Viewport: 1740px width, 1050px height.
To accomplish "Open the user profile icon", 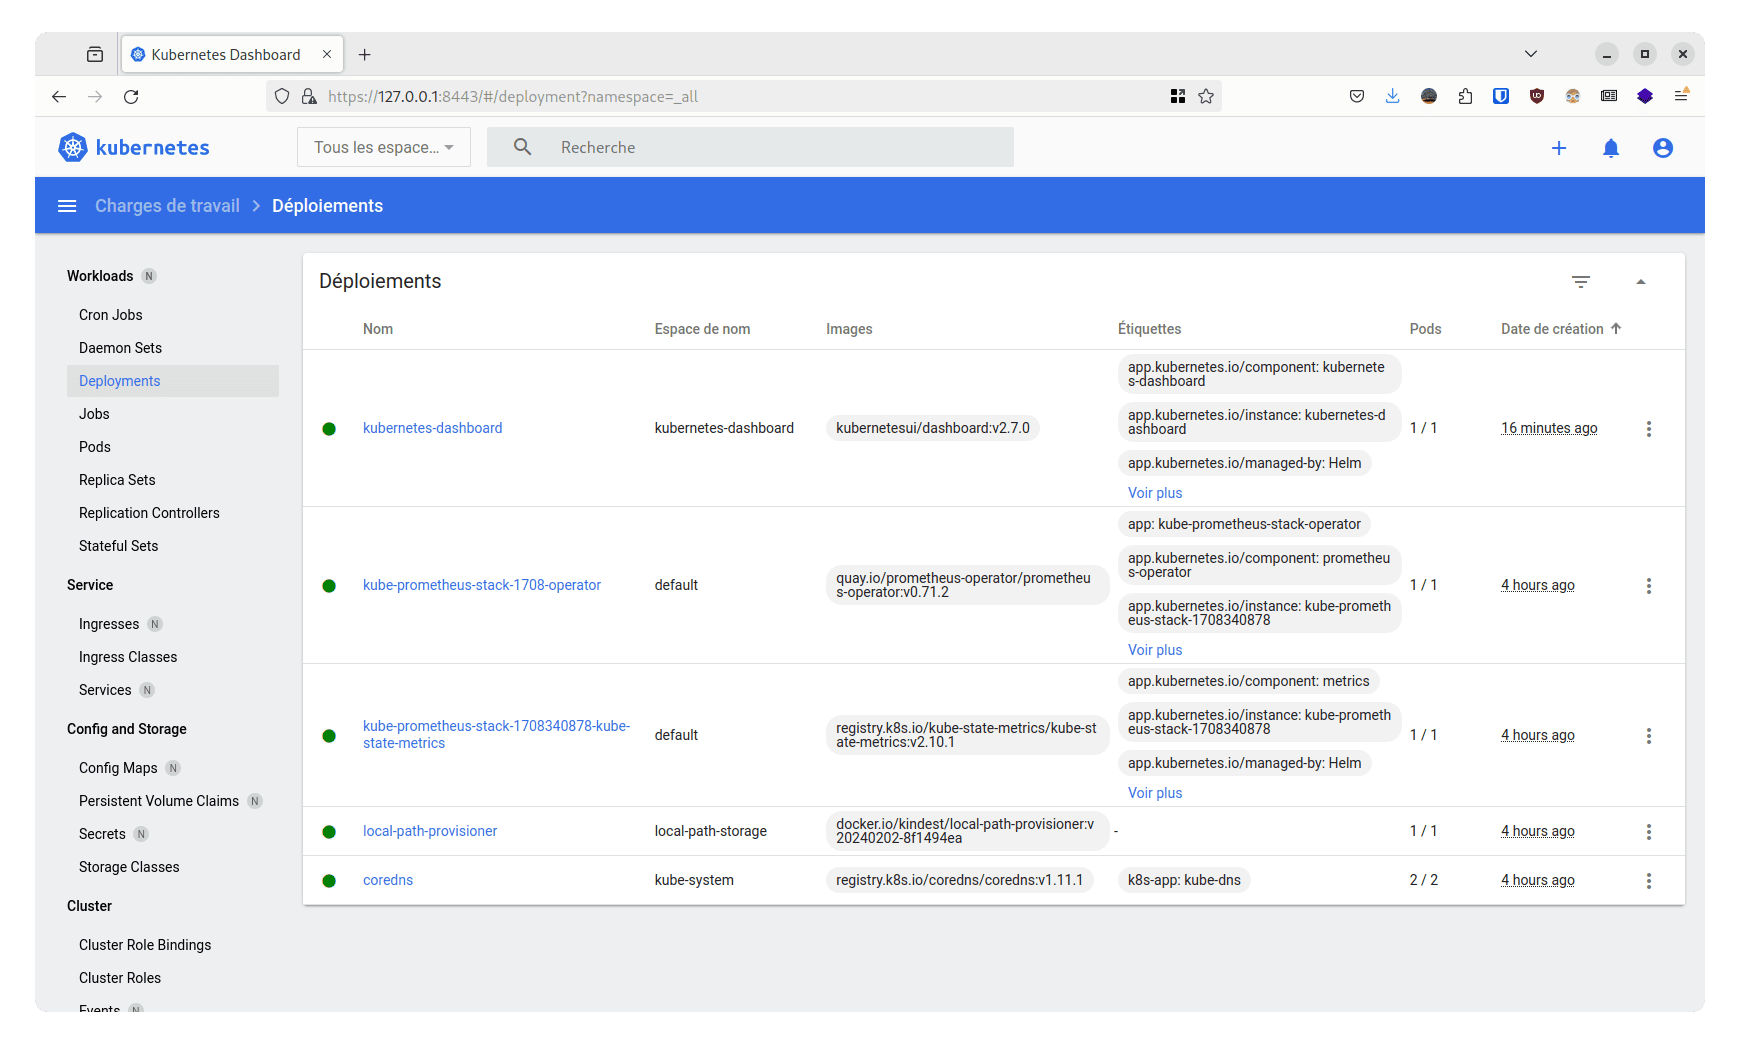I will (x=1662, y=147).
